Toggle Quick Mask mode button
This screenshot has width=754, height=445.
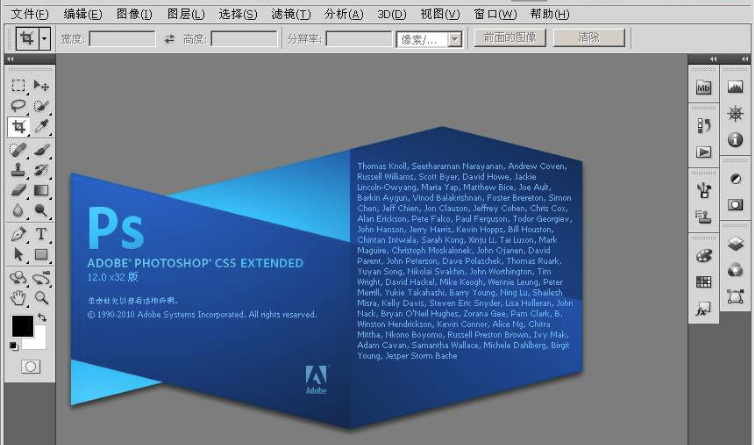(30, 367)
